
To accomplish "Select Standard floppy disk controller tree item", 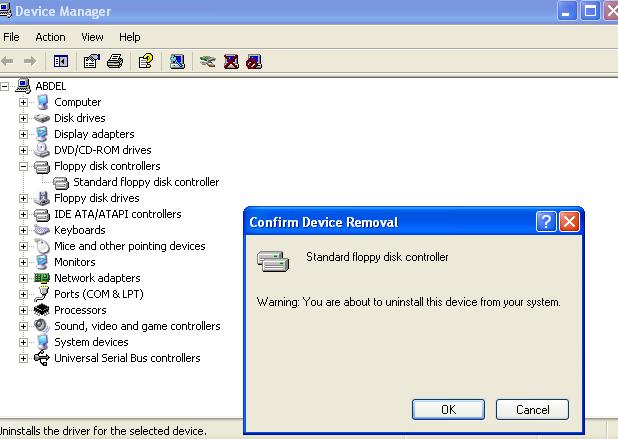I will pos(146,182).
